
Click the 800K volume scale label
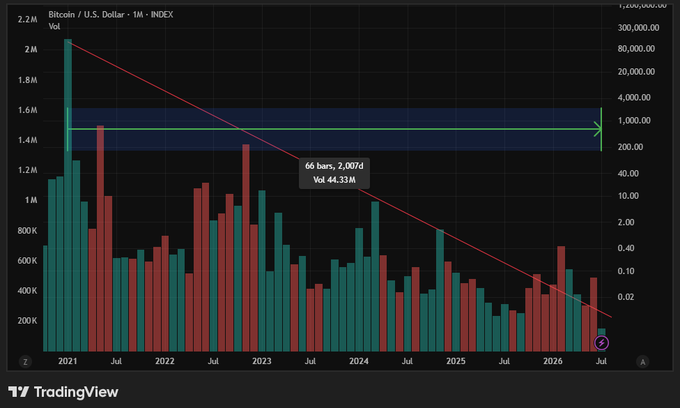27,231
